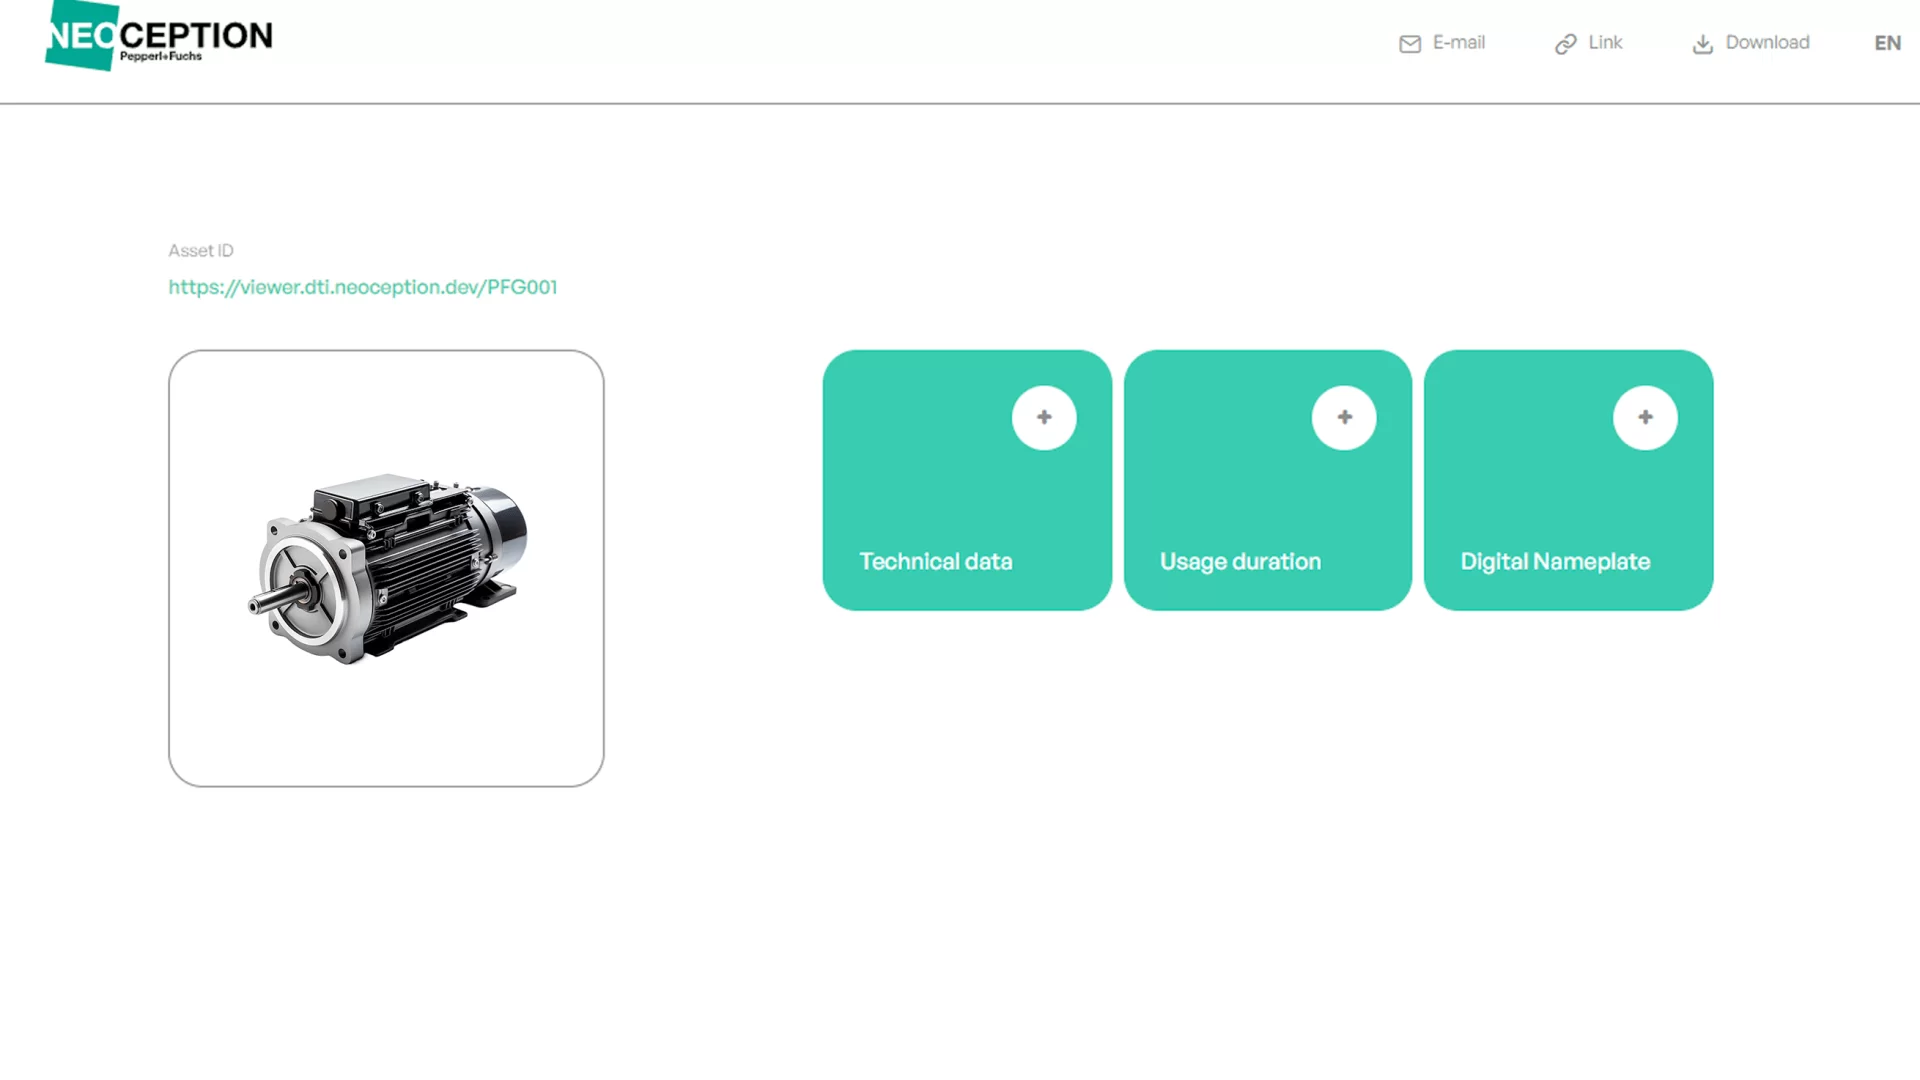This screenshot has width=1920, height=1080.
Task: Click the chain Link icon
Action: point(1566,44)
